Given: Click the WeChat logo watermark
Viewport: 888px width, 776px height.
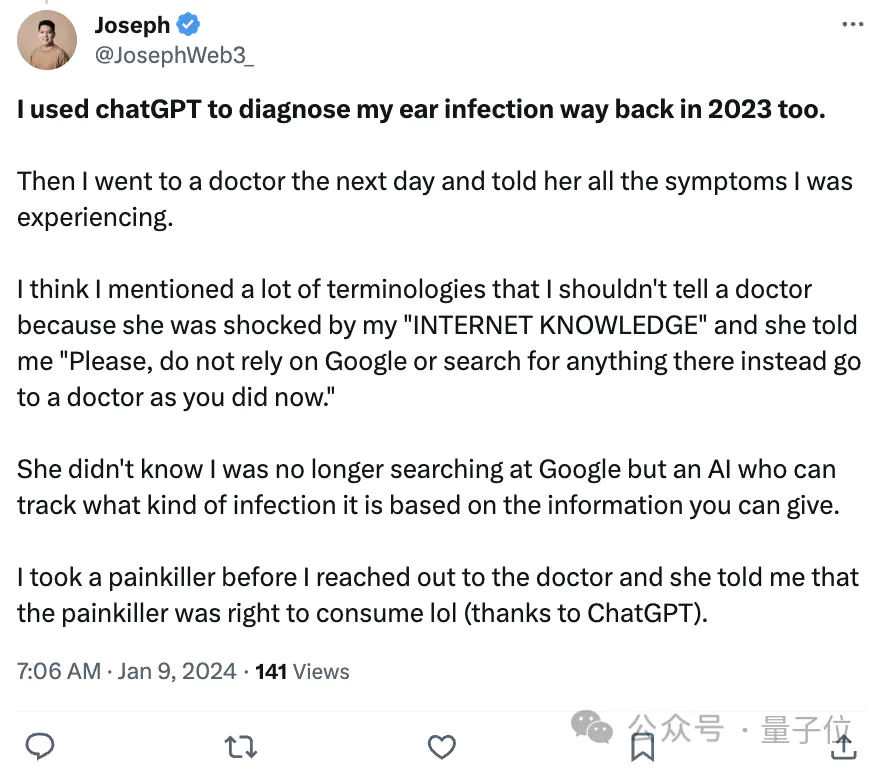Looking at the screenshot, I should pyautogui.click(x=591, y=726).
